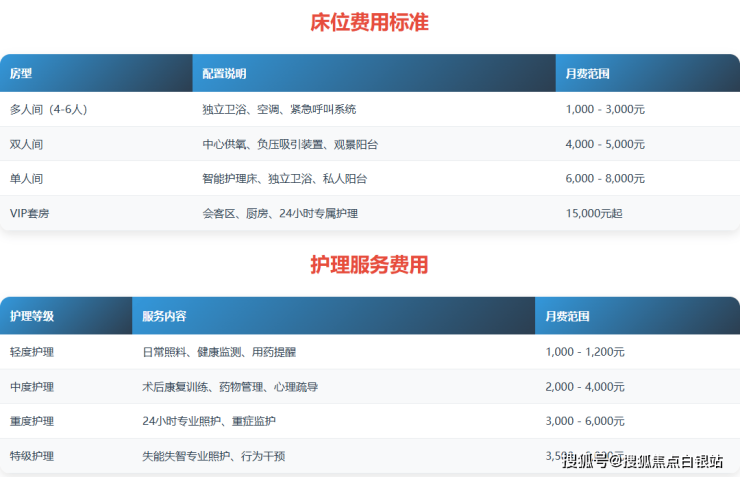Click the 服务内容 column header
Screen dimensions: 740x477
[164, 316]
